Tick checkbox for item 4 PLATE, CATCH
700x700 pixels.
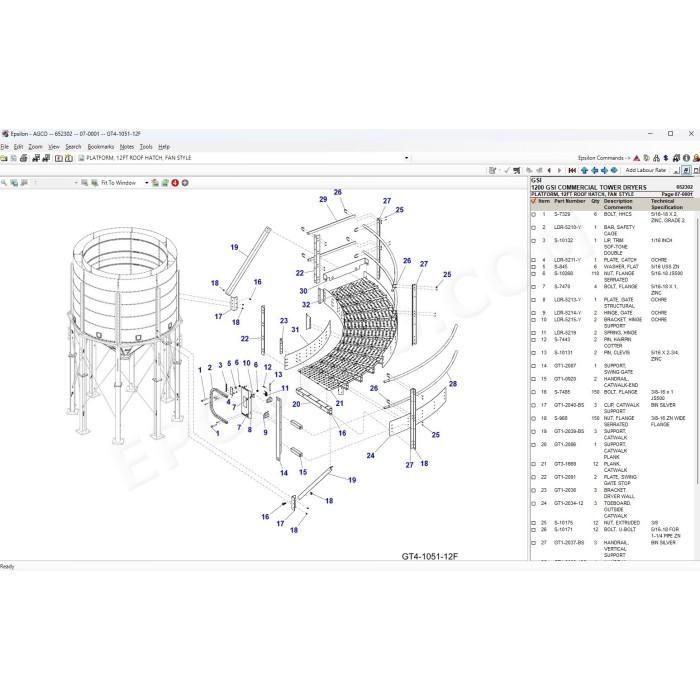coord(533,260)
